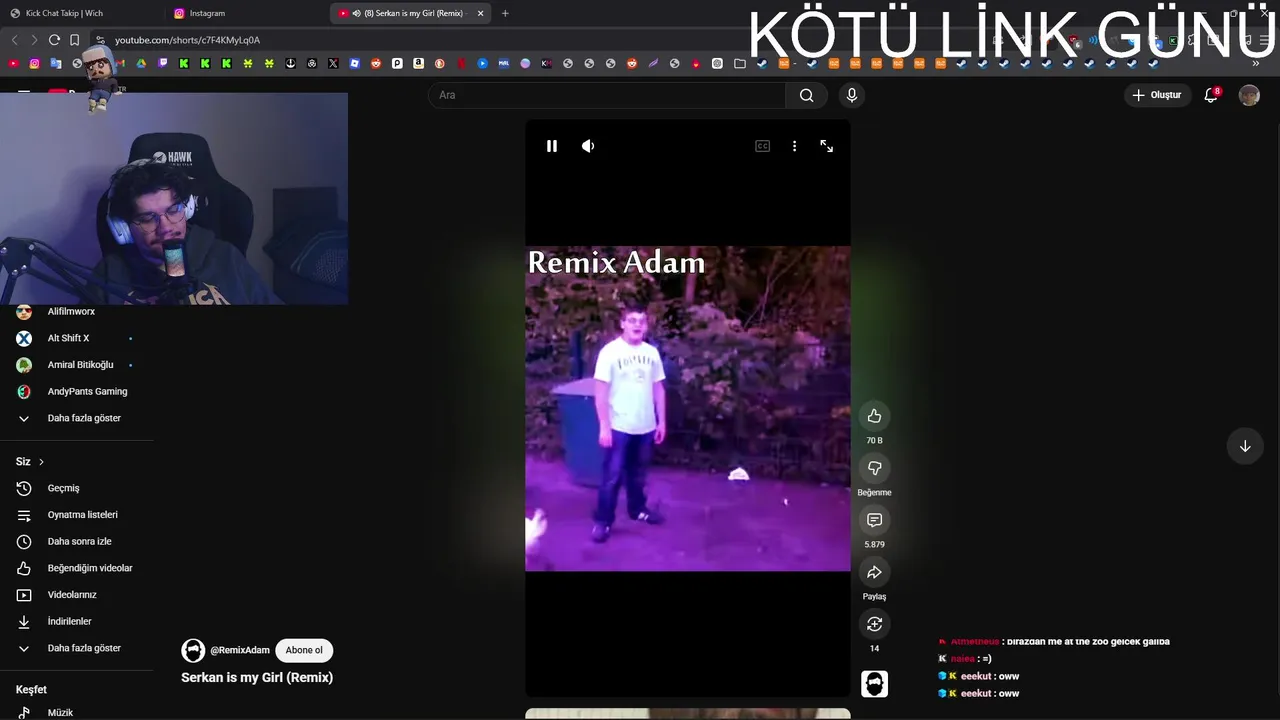Open the sound source avatar below remix
Image resolution: width=1280 pixels, height=720 pixels.
click(x=874, y=684)
